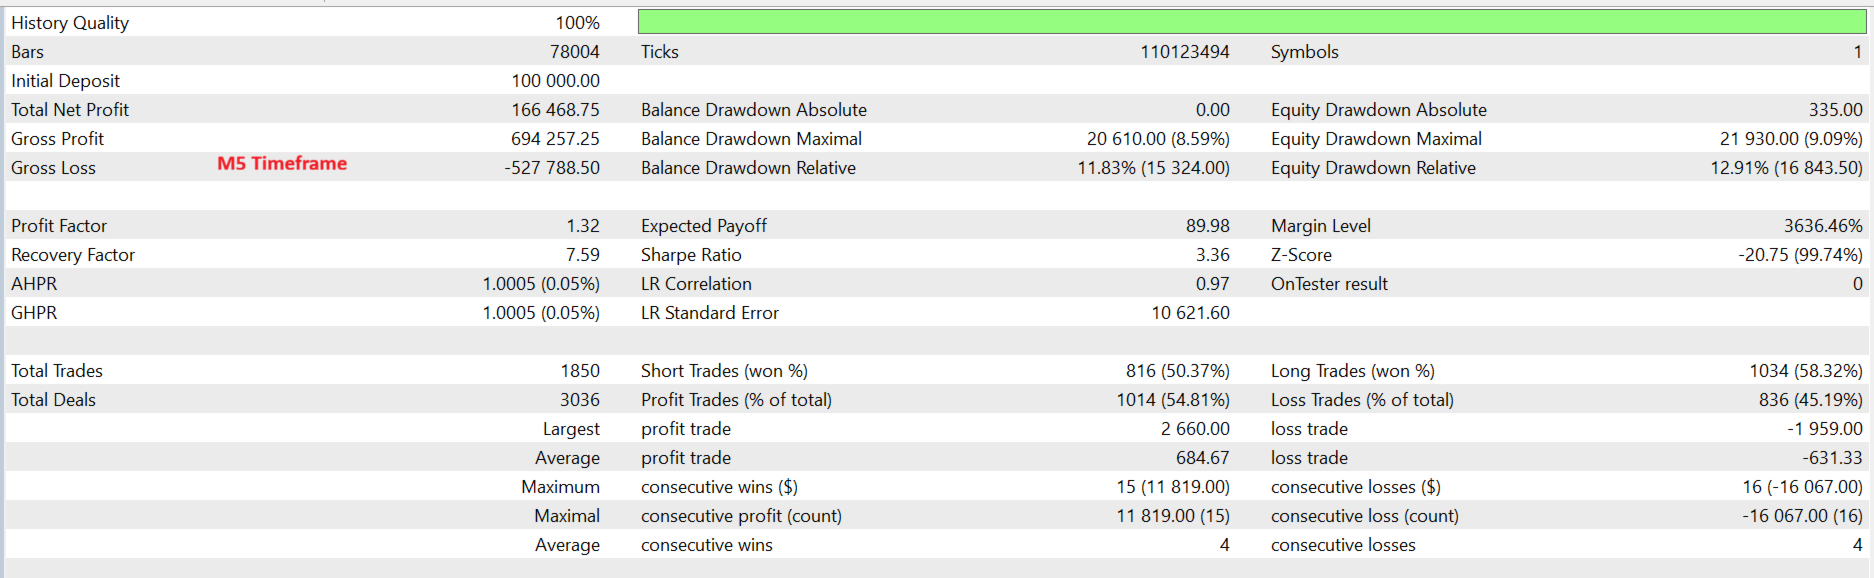
Task: Click the Equity Drawdown Maximal value
Action: (1790, 139)
